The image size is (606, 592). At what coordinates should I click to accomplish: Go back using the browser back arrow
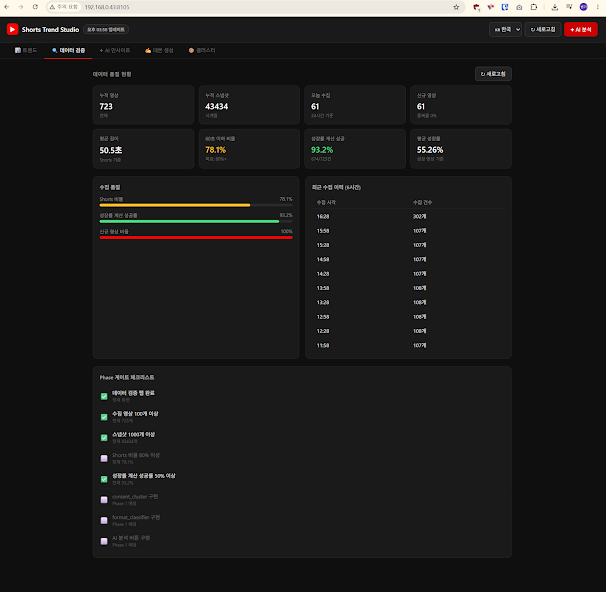click(7, 7)
